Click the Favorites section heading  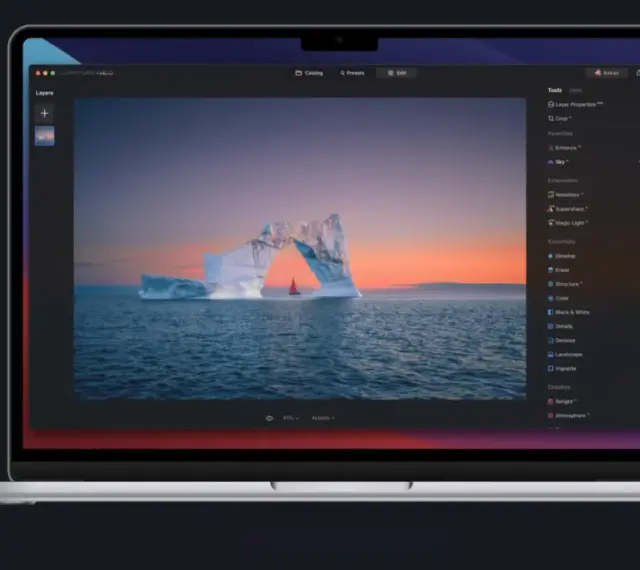[560, 134]
